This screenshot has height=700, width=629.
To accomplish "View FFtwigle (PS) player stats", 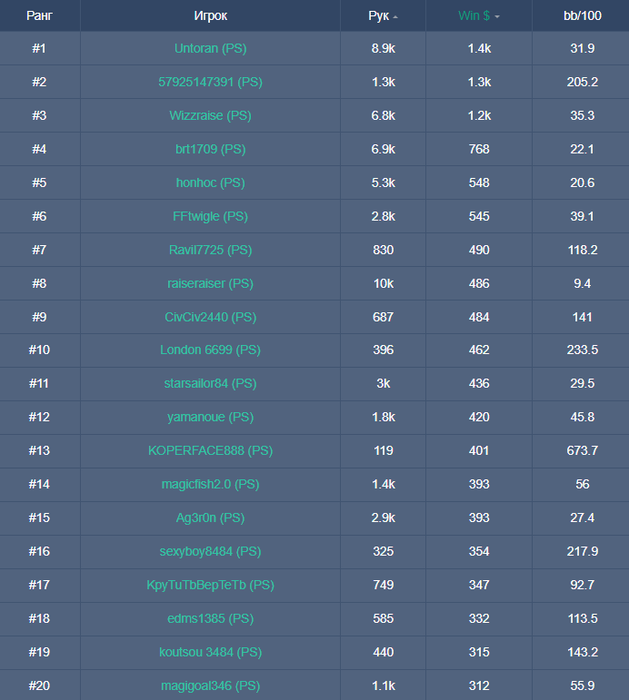I will click(x=210, y=216).
